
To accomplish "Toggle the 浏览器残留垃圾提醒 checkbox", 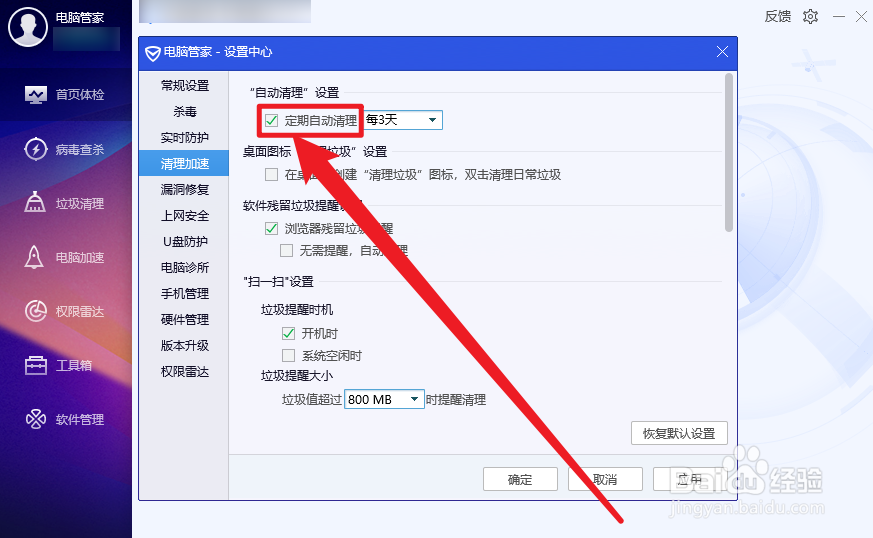I will (272, 228).
